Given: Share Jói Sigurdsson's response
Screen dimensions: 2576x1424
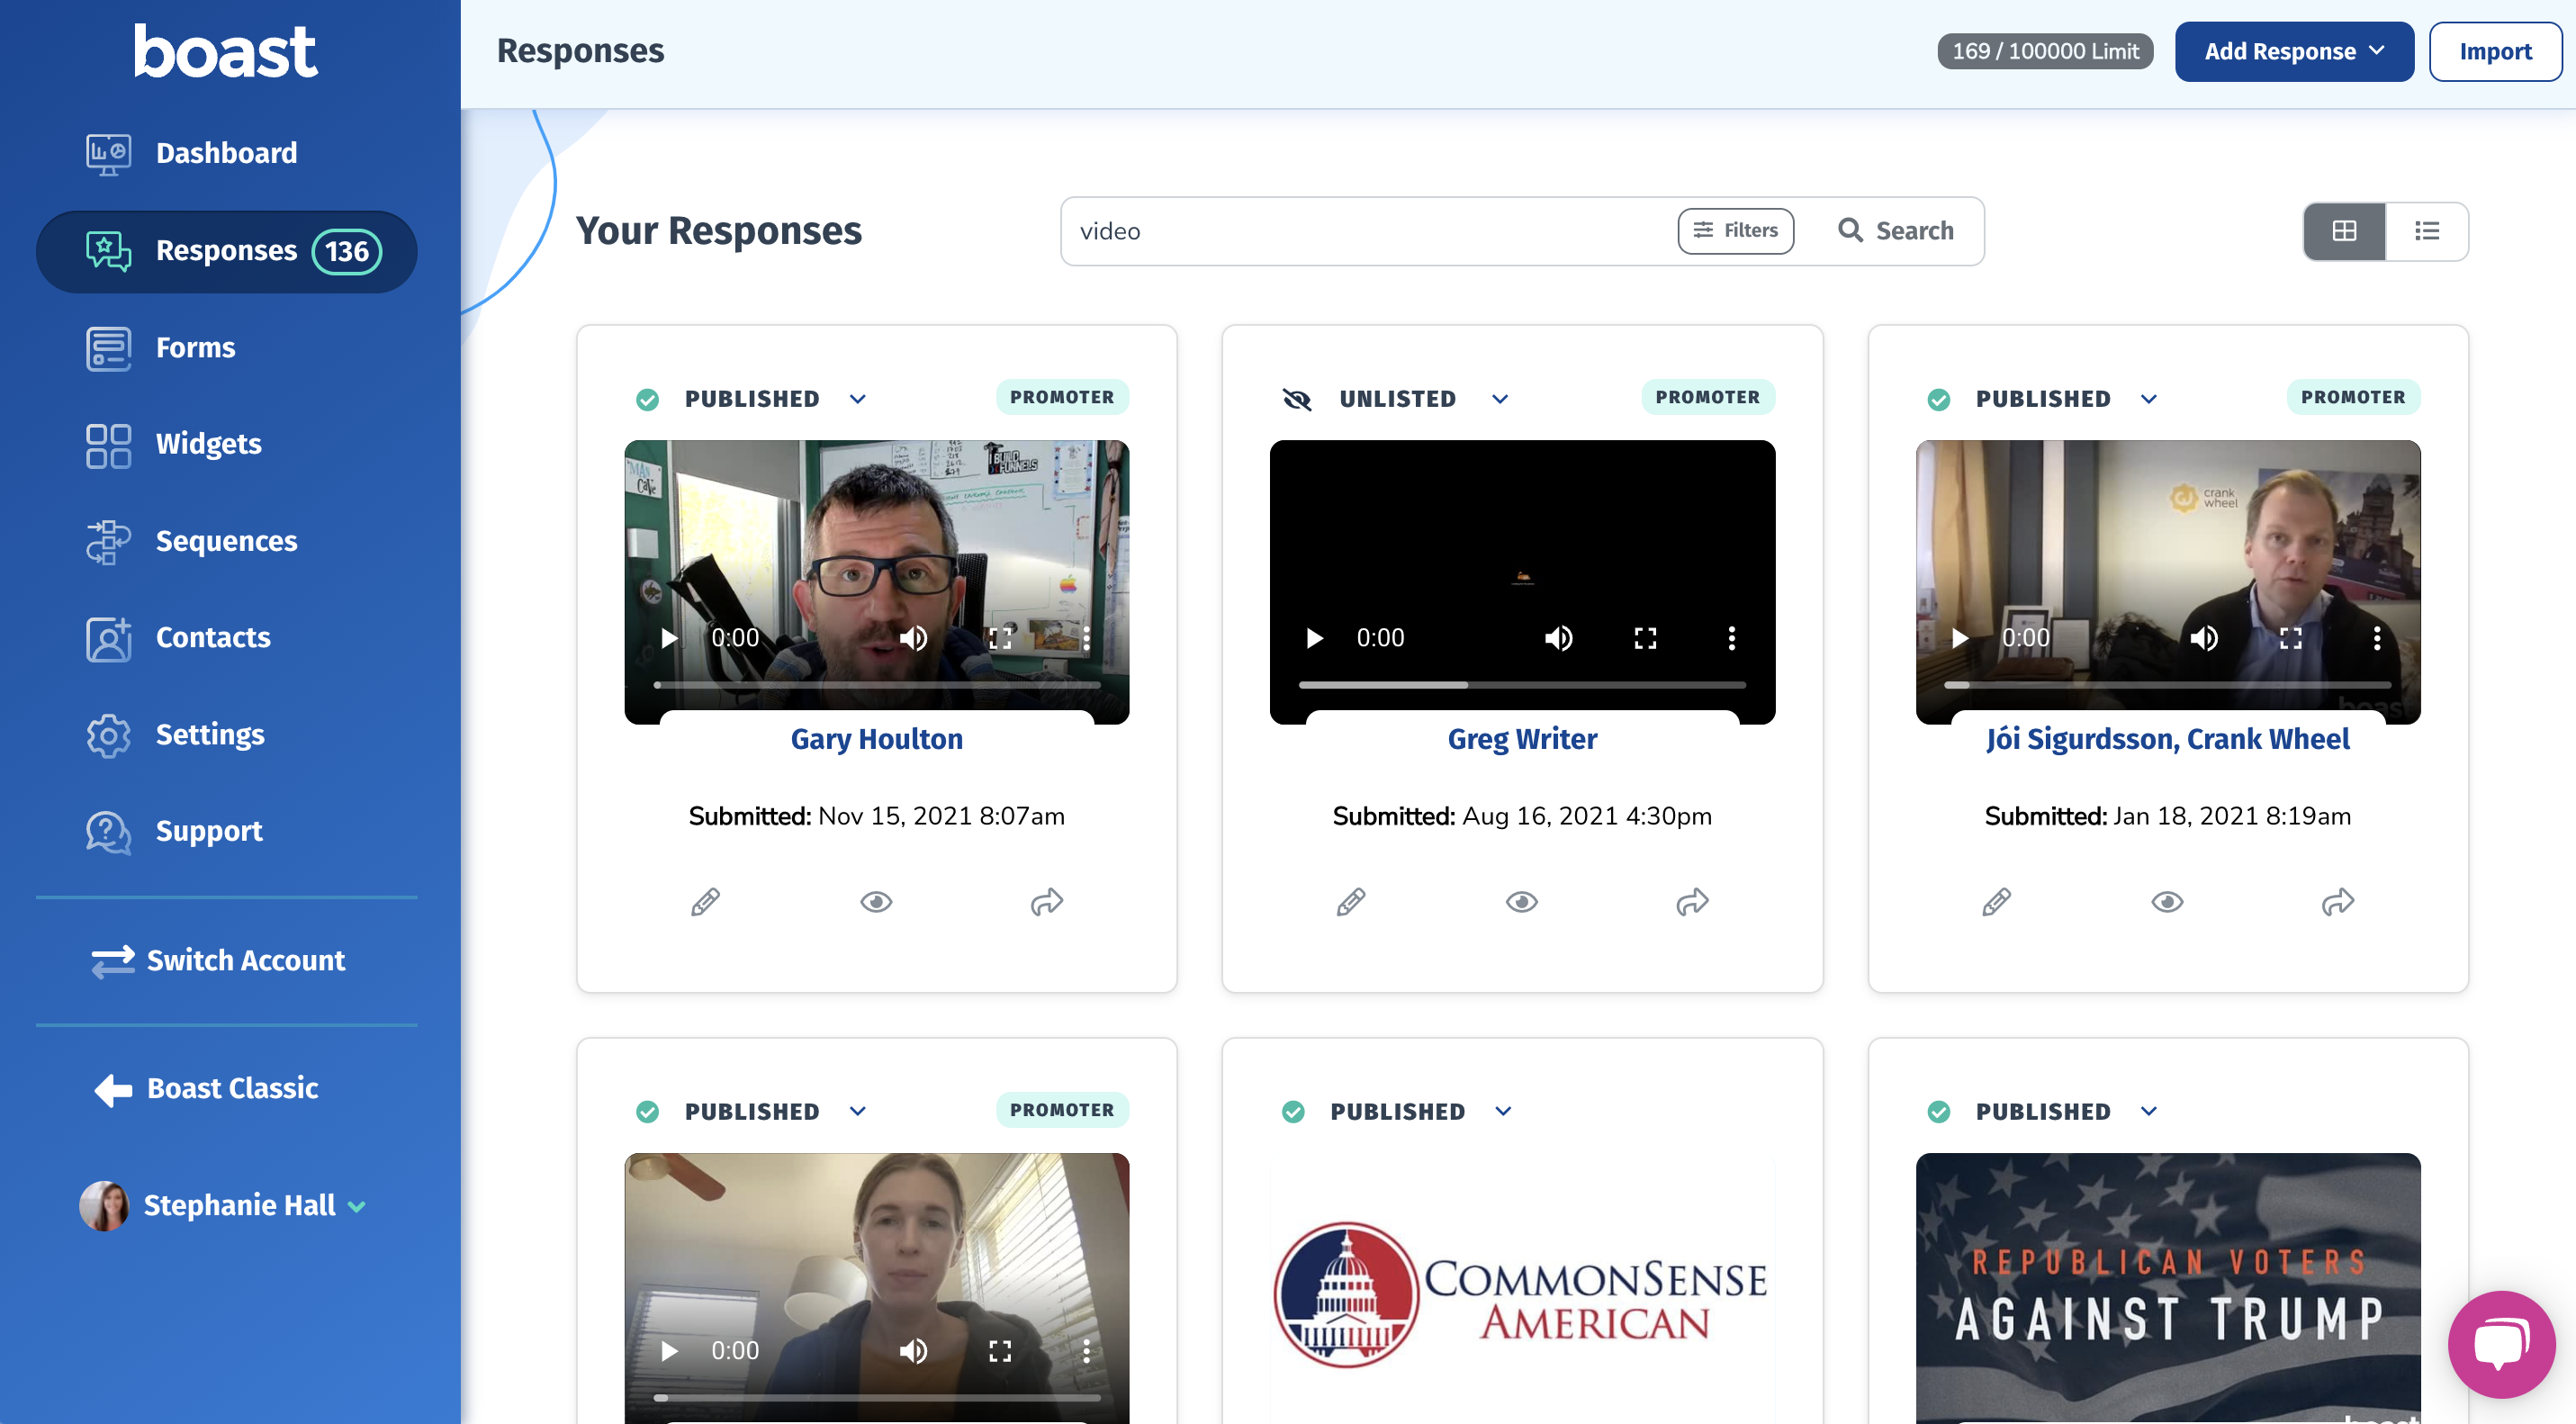Looking at the screenshot, I should point(2339,902).
